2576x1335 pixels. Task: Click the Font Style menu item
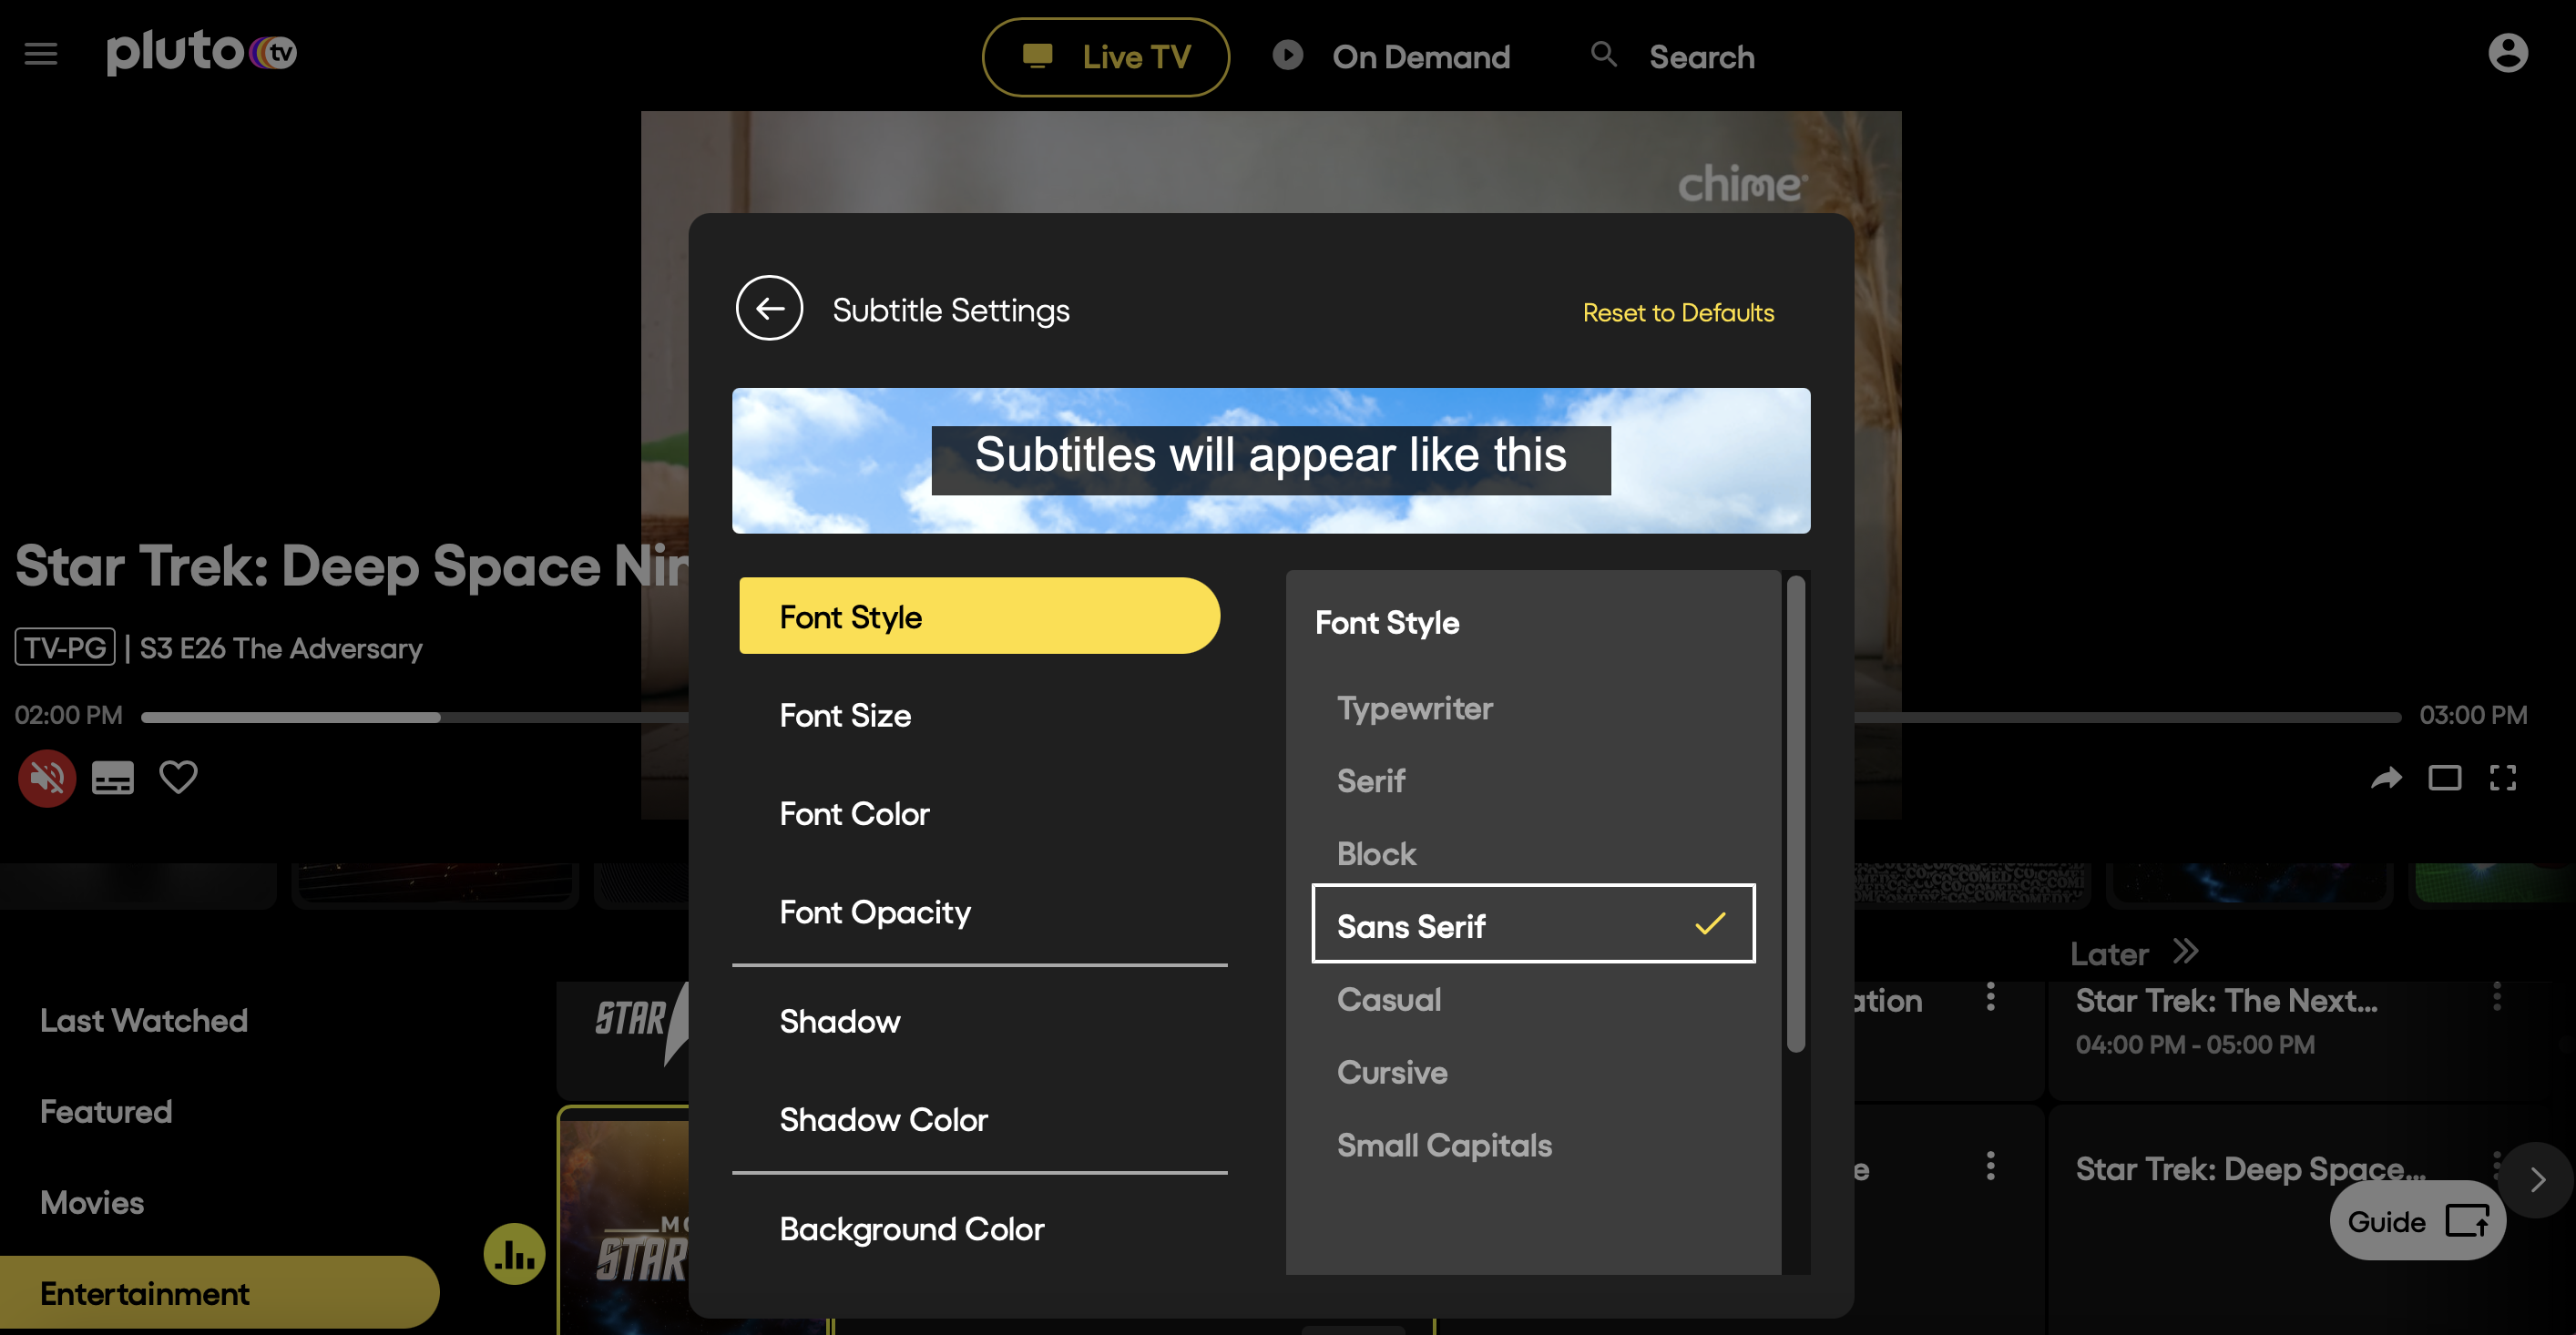pyautogui.click(x=981, y=617)
